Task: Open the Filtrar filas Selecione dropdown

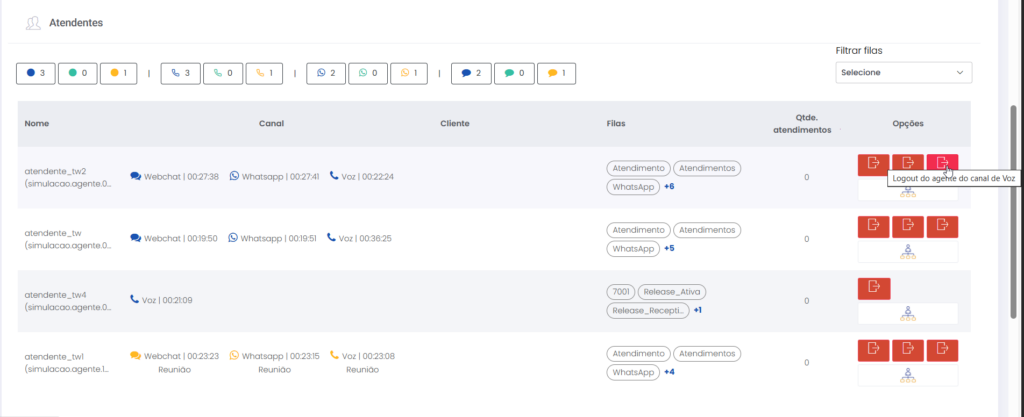Action: pos(903,73)
